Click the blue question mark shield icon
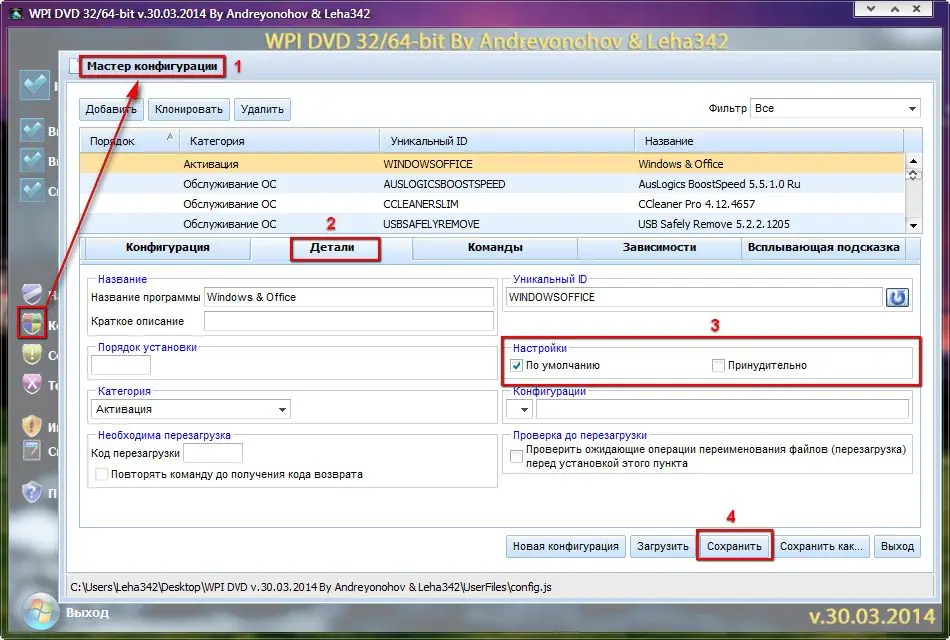 32,492
